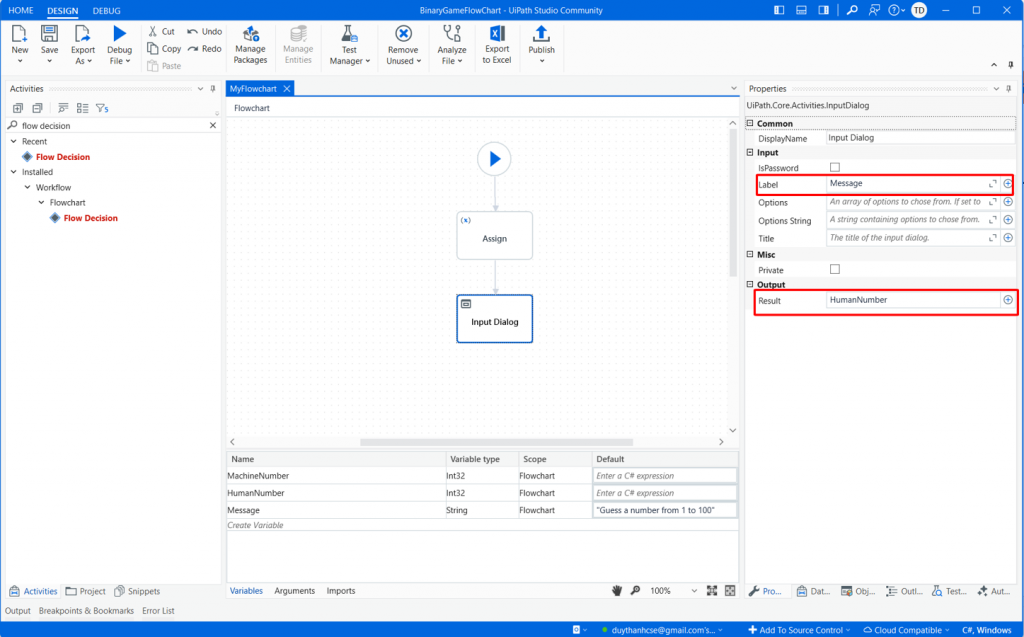Collapse the Installed tree node
This screenshot has height=637, width=1024.
tap(14, 172)
